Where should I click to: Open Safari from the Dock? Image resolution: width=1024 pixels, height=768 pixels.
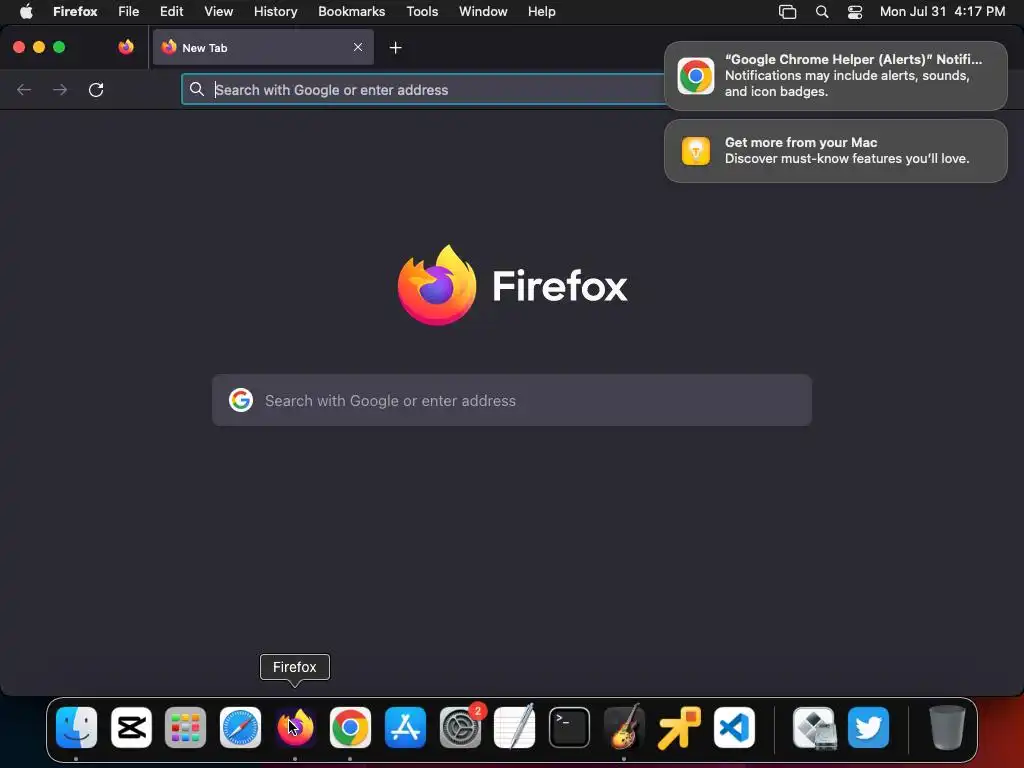pyautogui.click(x=240, y=727)
